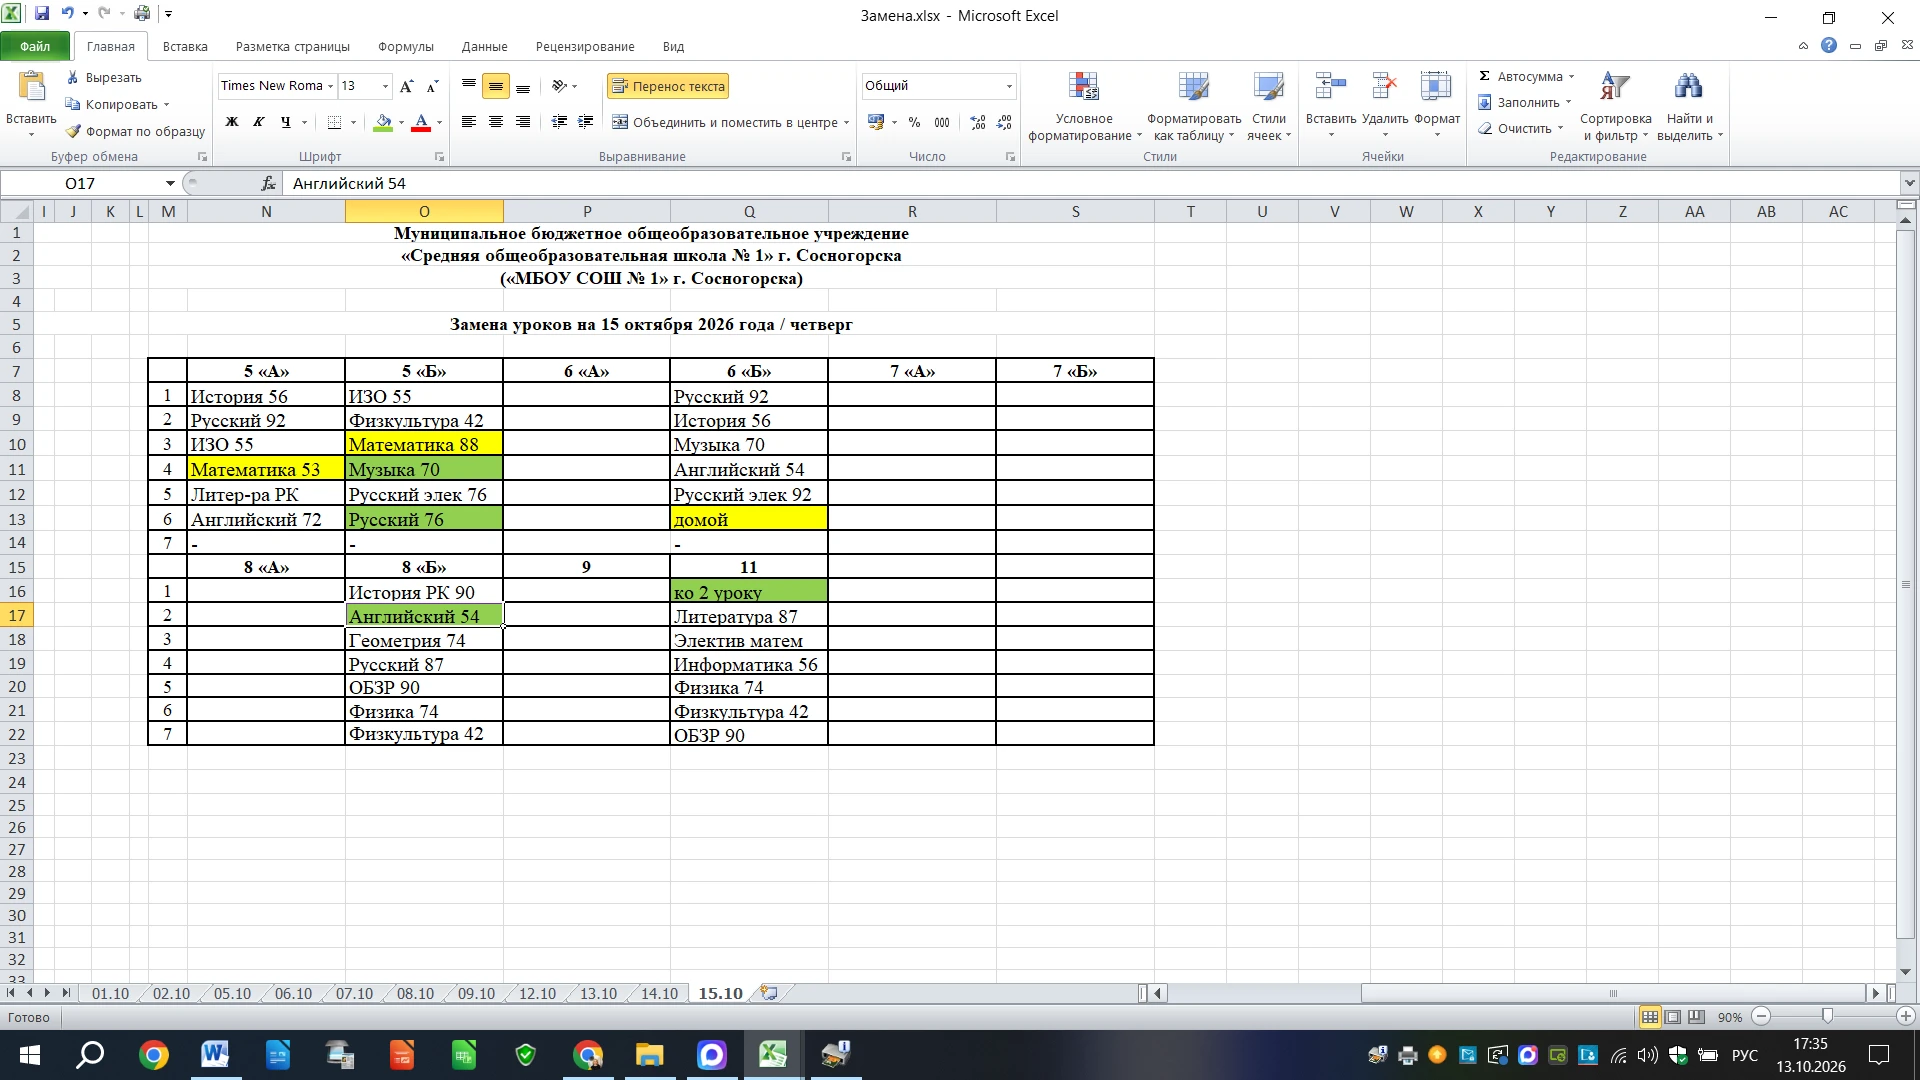Toggle Bold formatting button
Screen dimensions: 1920x1080
coord(232,122)
